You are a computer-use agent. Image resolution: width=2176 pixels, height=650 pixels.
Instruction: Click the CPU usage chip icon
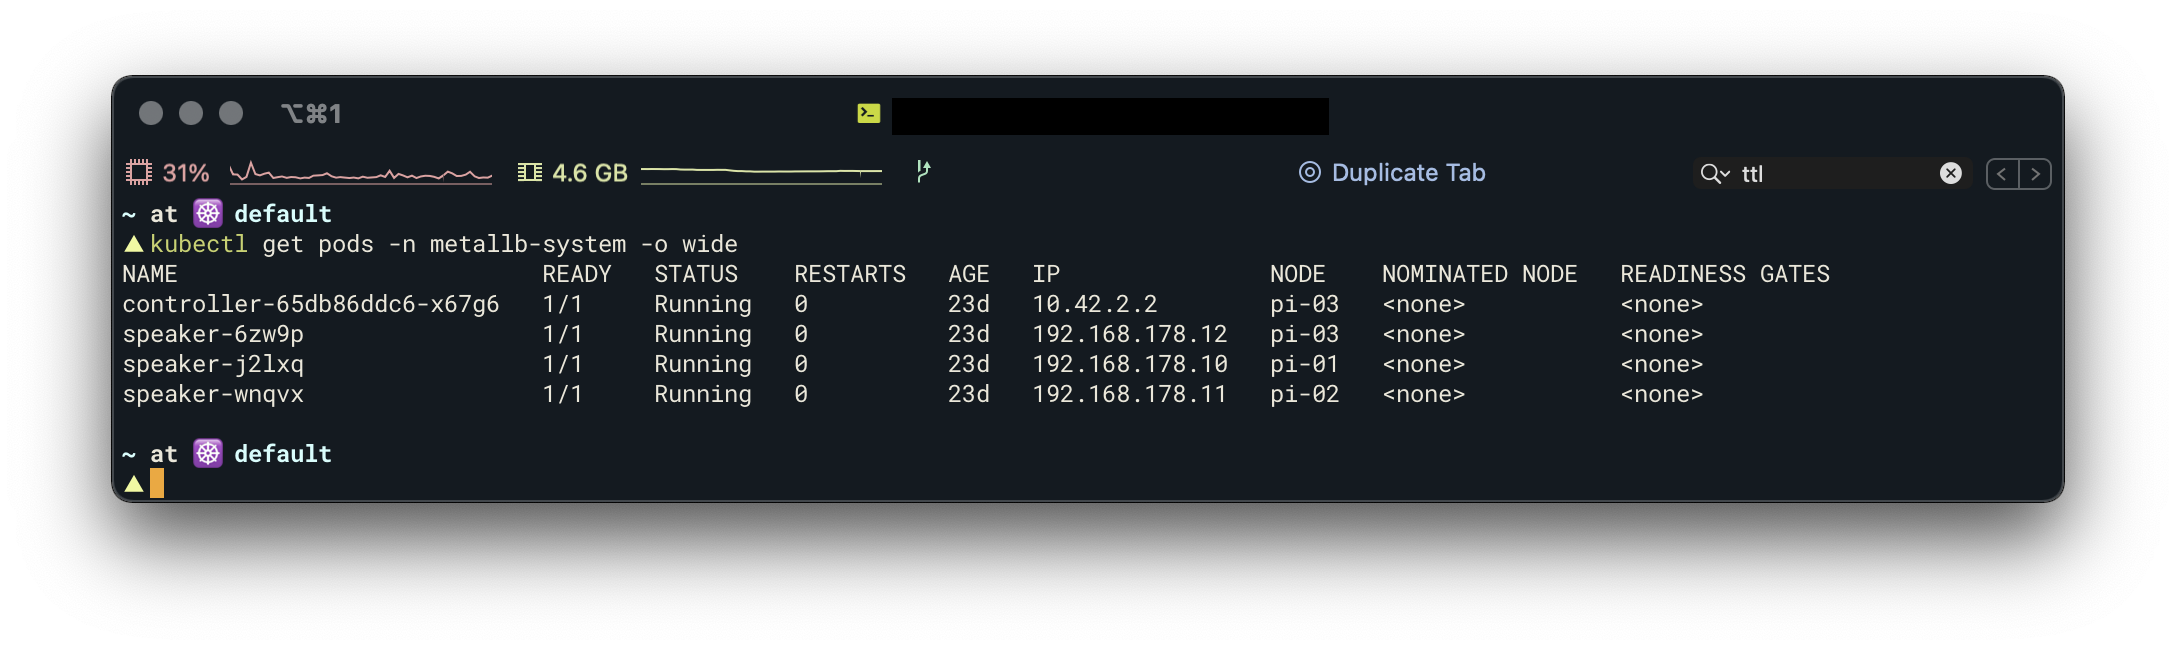pyautogui.click(x=138, y=173)
